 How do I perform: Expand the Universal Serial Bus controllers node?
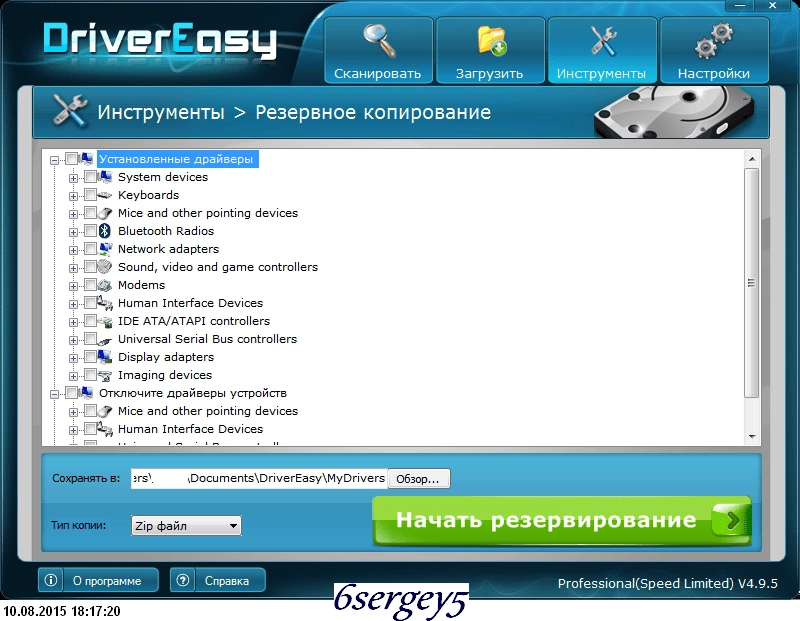pos(73,340)
